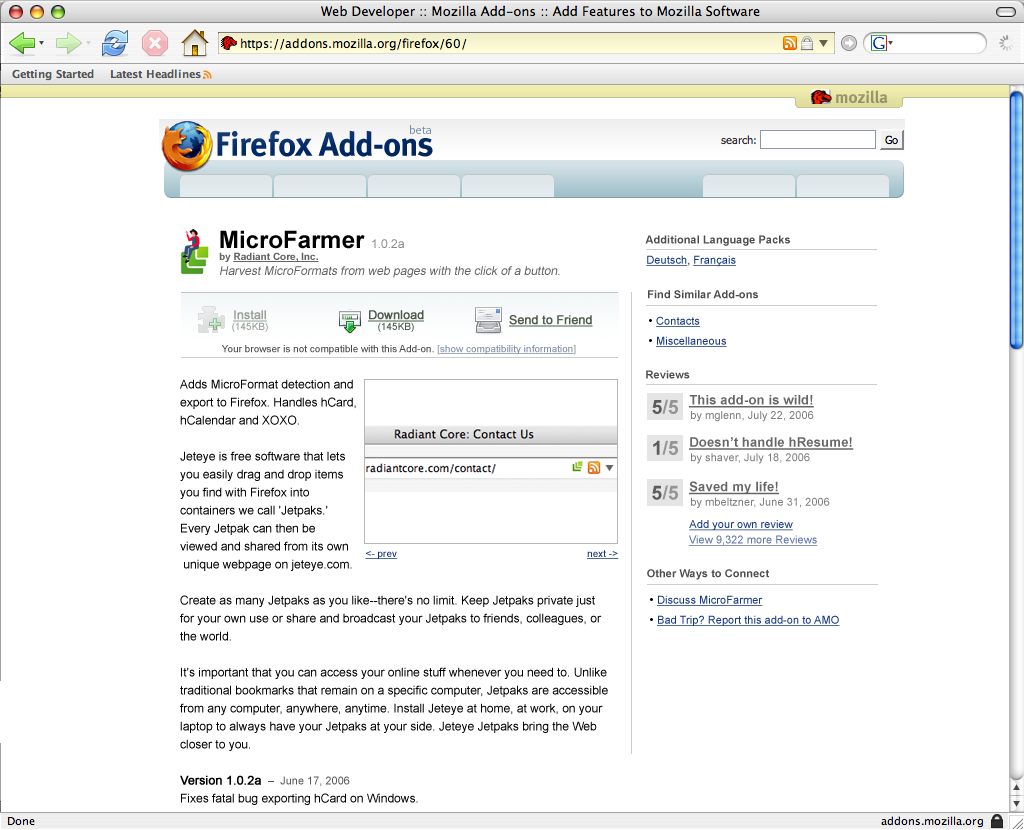The height and width of the screenshot is (830, 1024).
Task: Click the RSS feed icon in the address bar
Action: tap(790, 44)
